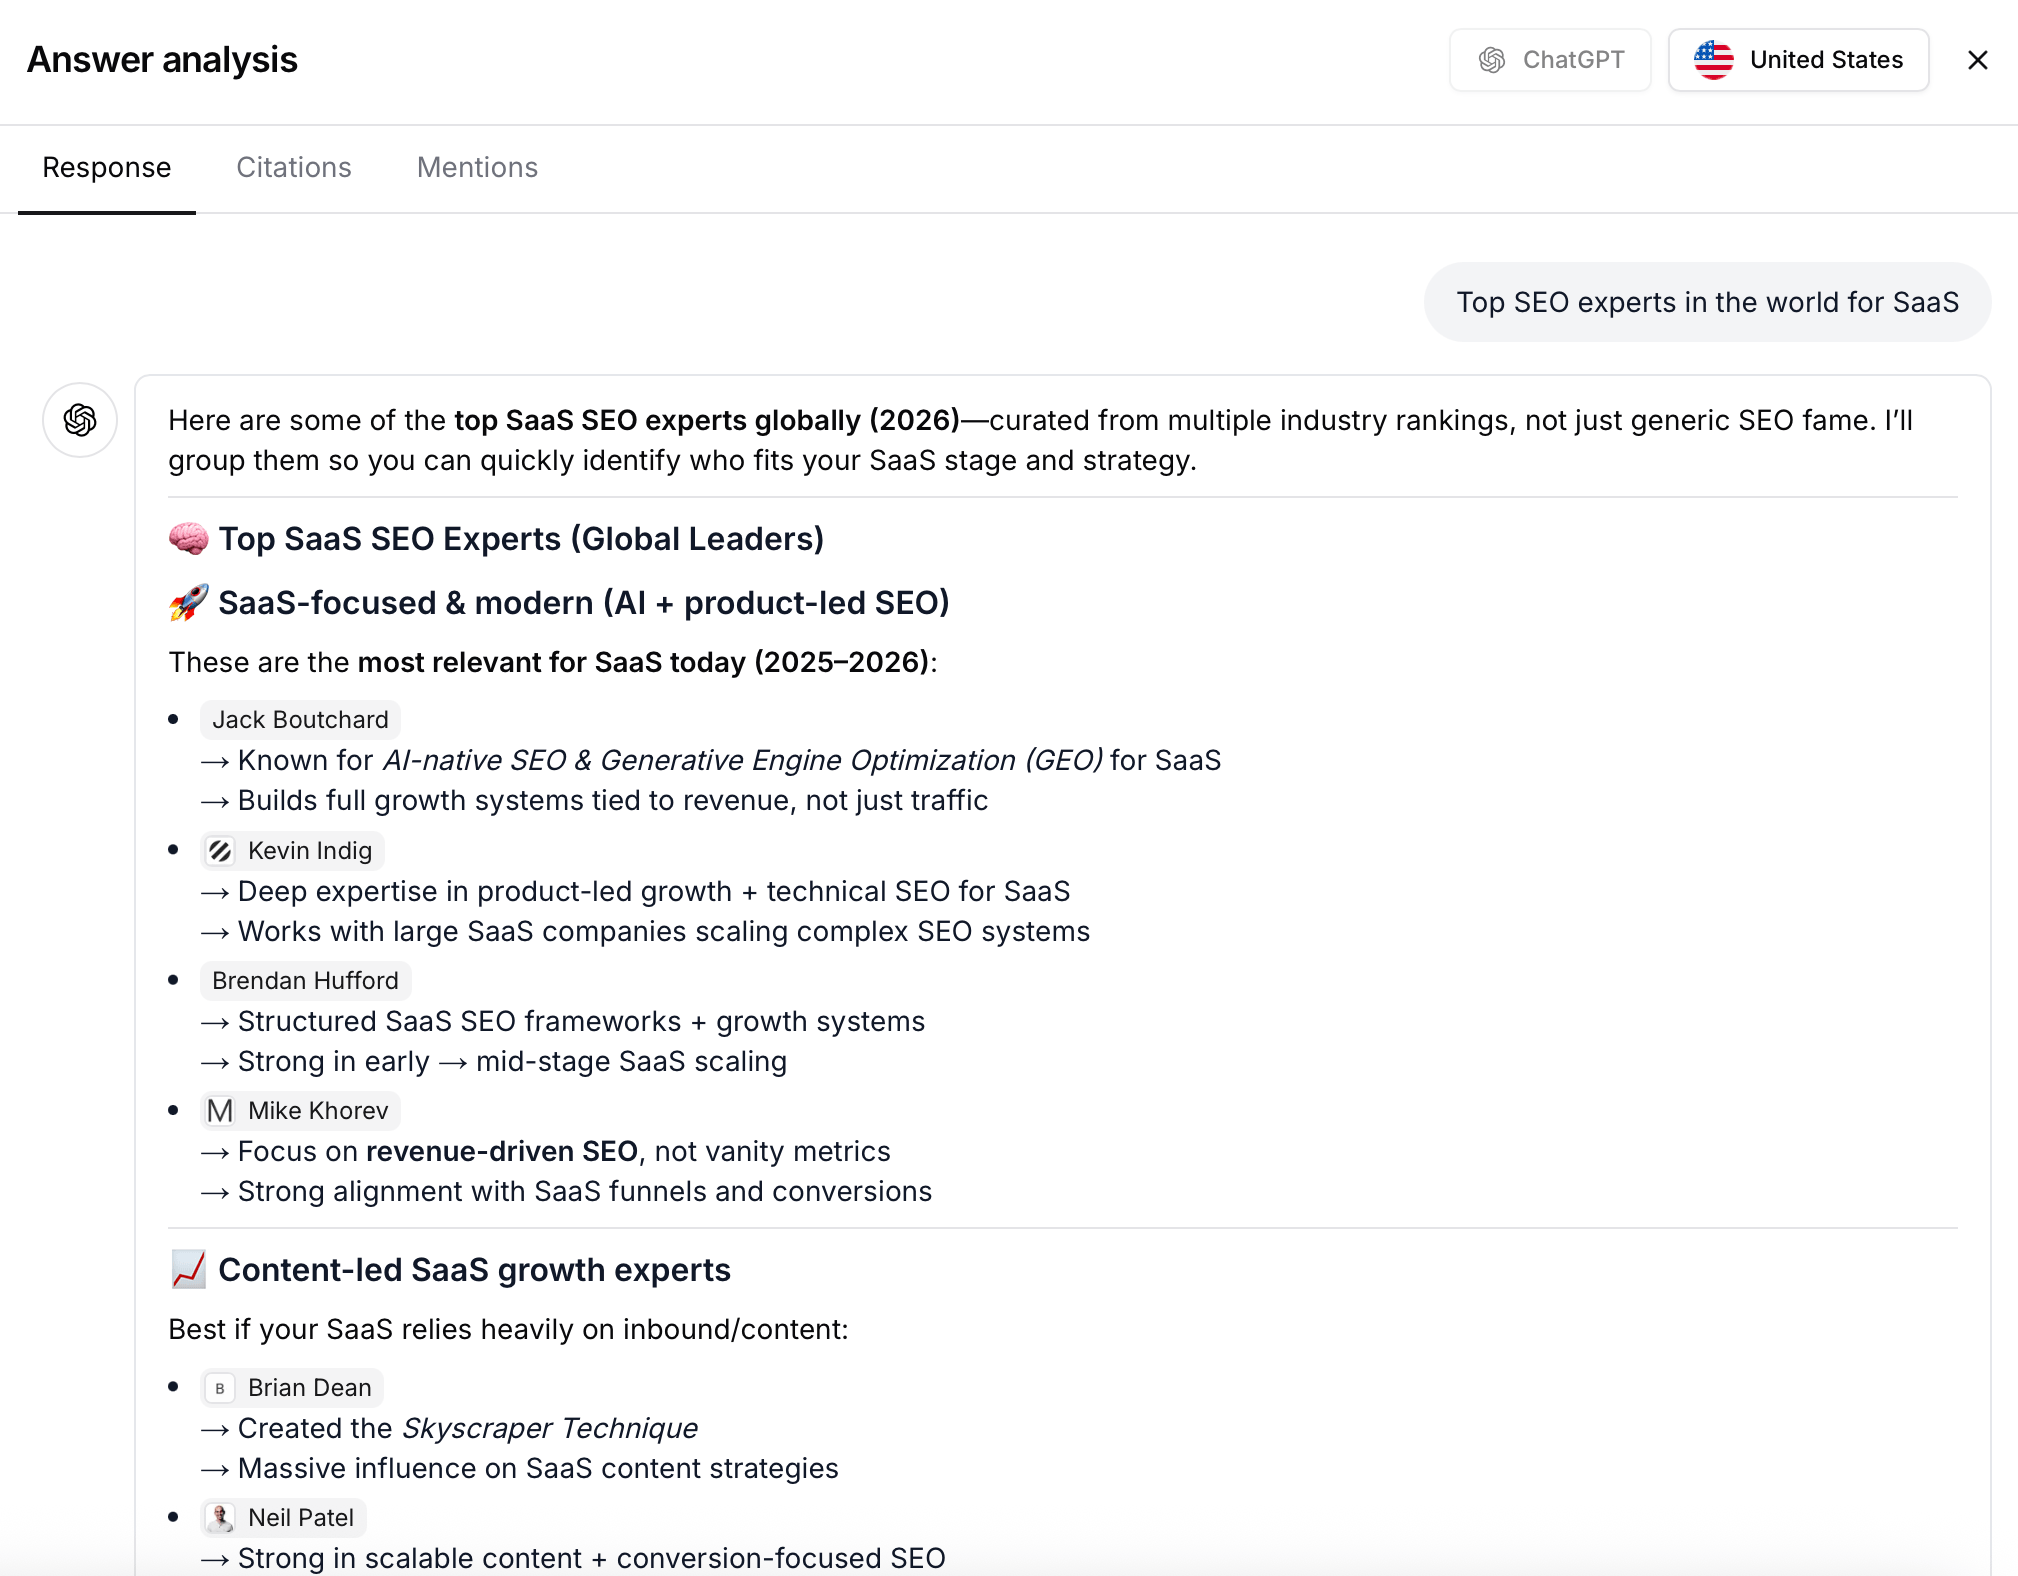This screenshot has width=2018, height=1576.
Task: Click the ChatGPT logo next to the answer
Action: (x=79, y=420)
